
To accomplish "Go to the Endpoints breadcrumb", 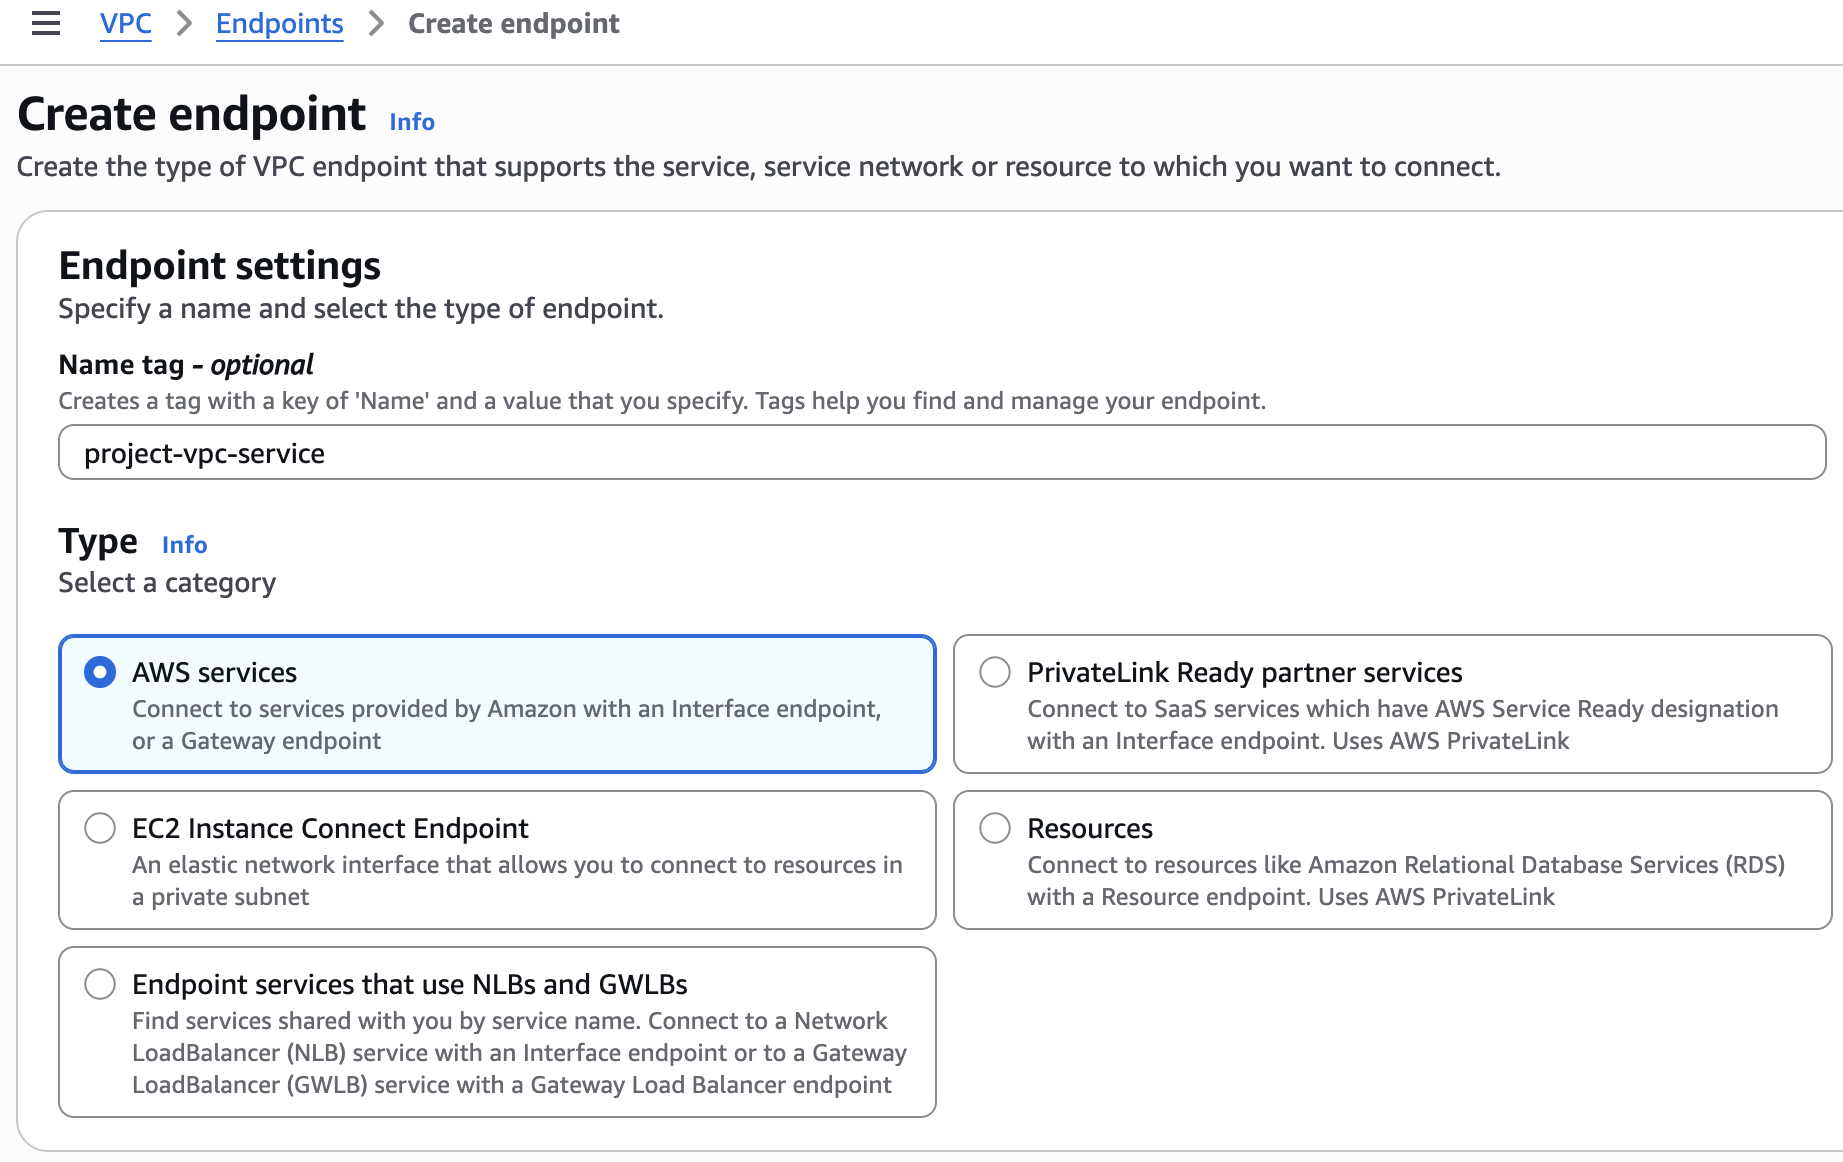I will click(x=279, y=24).
